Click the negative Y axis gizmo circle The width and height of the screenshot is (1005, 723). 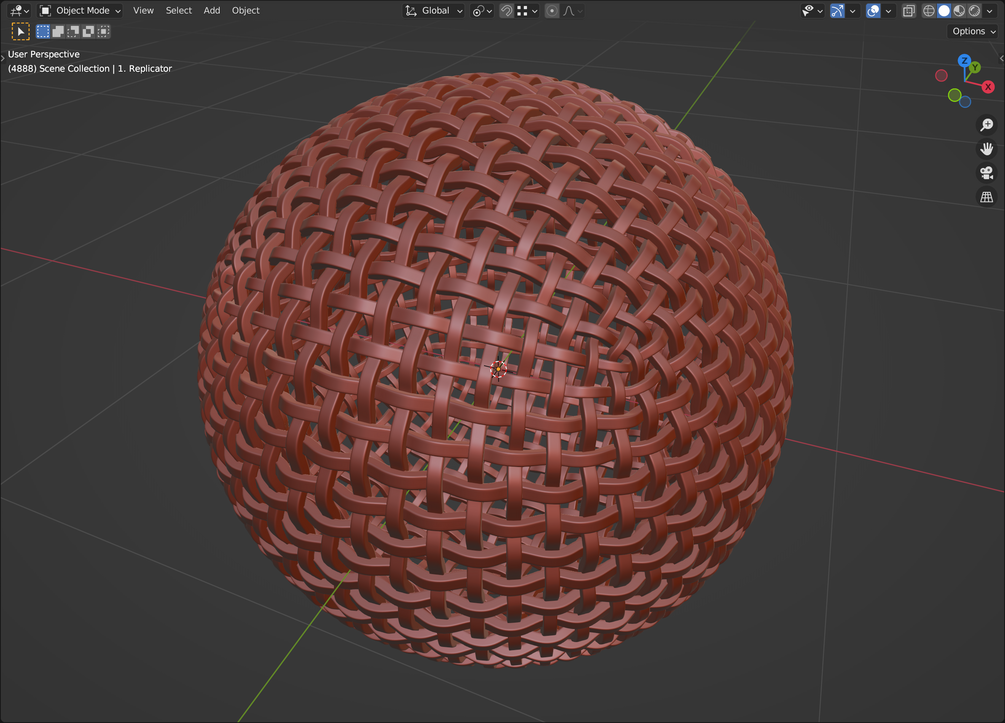coord(954,96)
